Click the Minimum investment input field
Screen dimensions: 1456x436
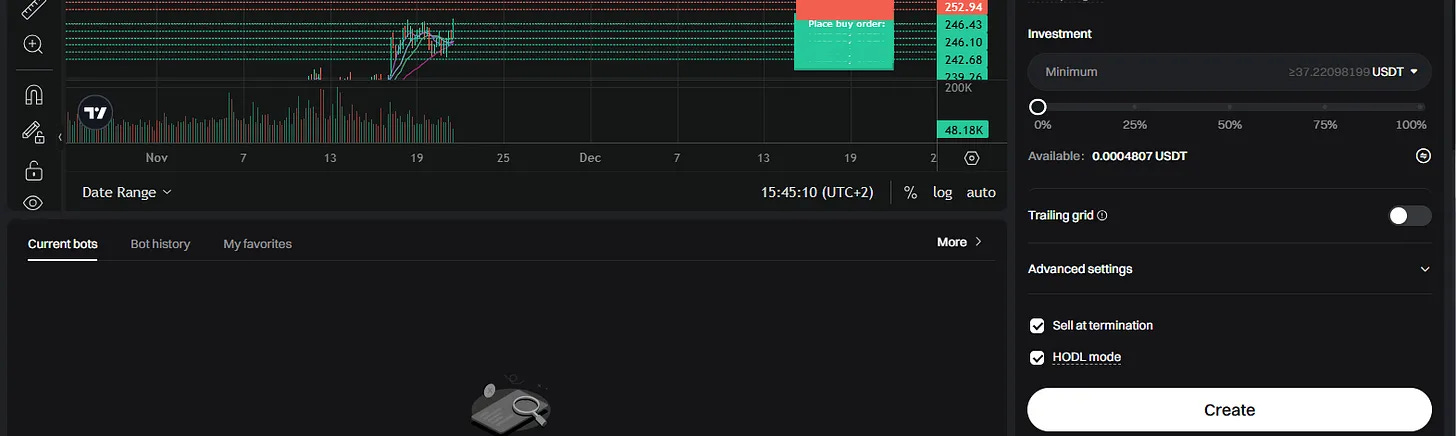pos(1229,72)
